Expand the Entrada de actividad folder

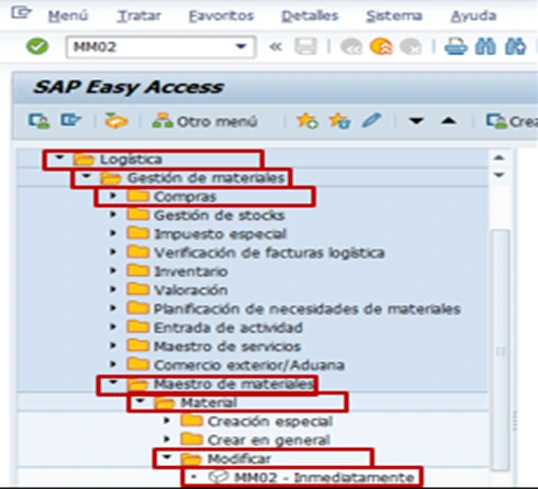(x=113, y=327)
